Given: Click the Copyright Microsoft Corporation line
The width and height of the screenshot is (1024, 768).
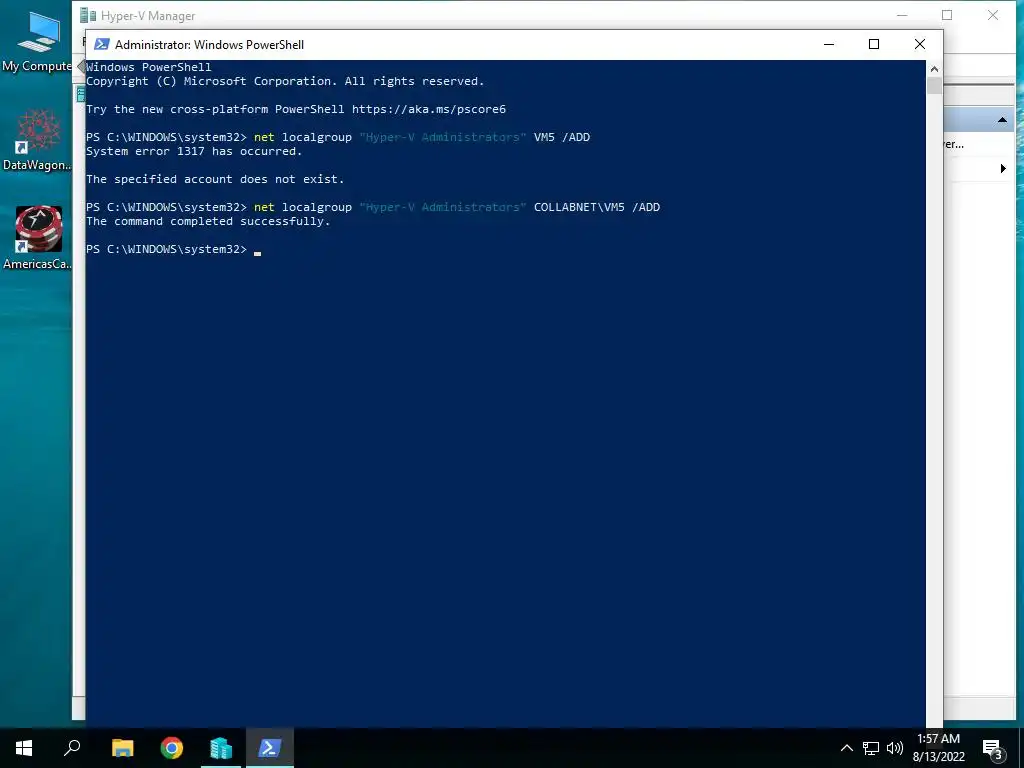Looking at the screenshot, I should (285, 81).
